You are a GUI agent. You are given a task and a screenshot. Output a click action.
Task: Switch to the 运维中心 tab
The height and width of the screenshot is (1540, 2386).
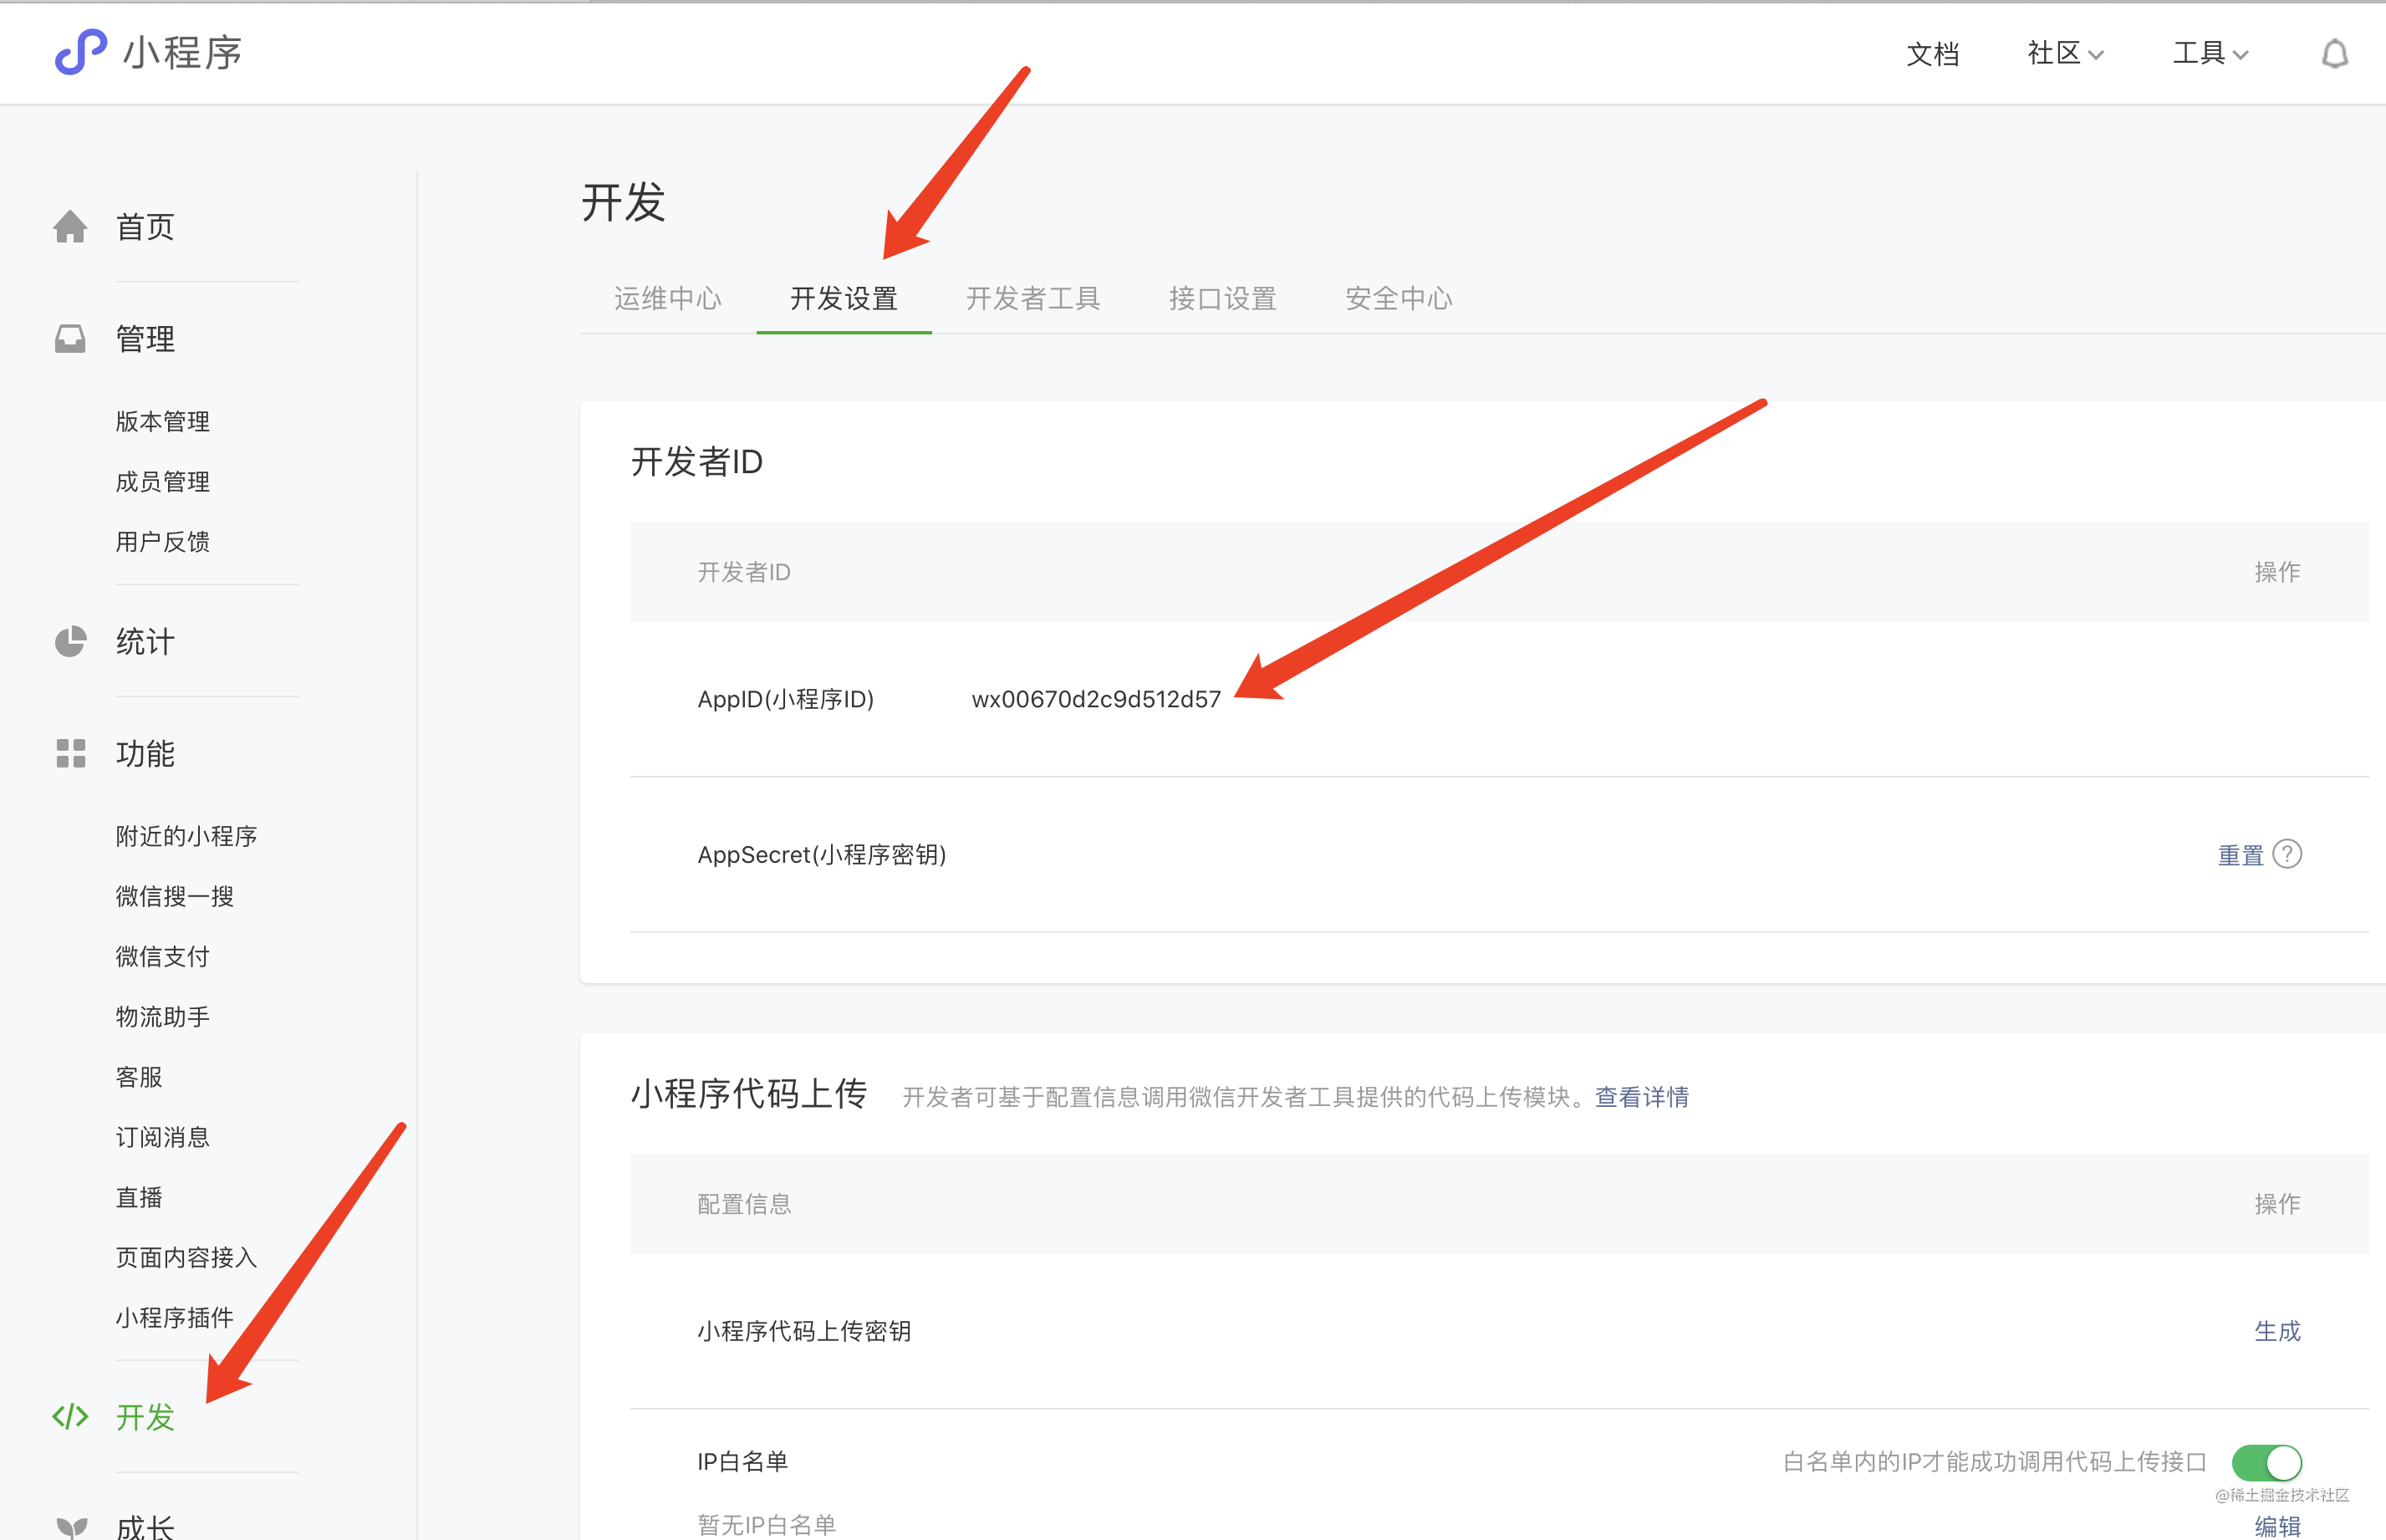667,298
